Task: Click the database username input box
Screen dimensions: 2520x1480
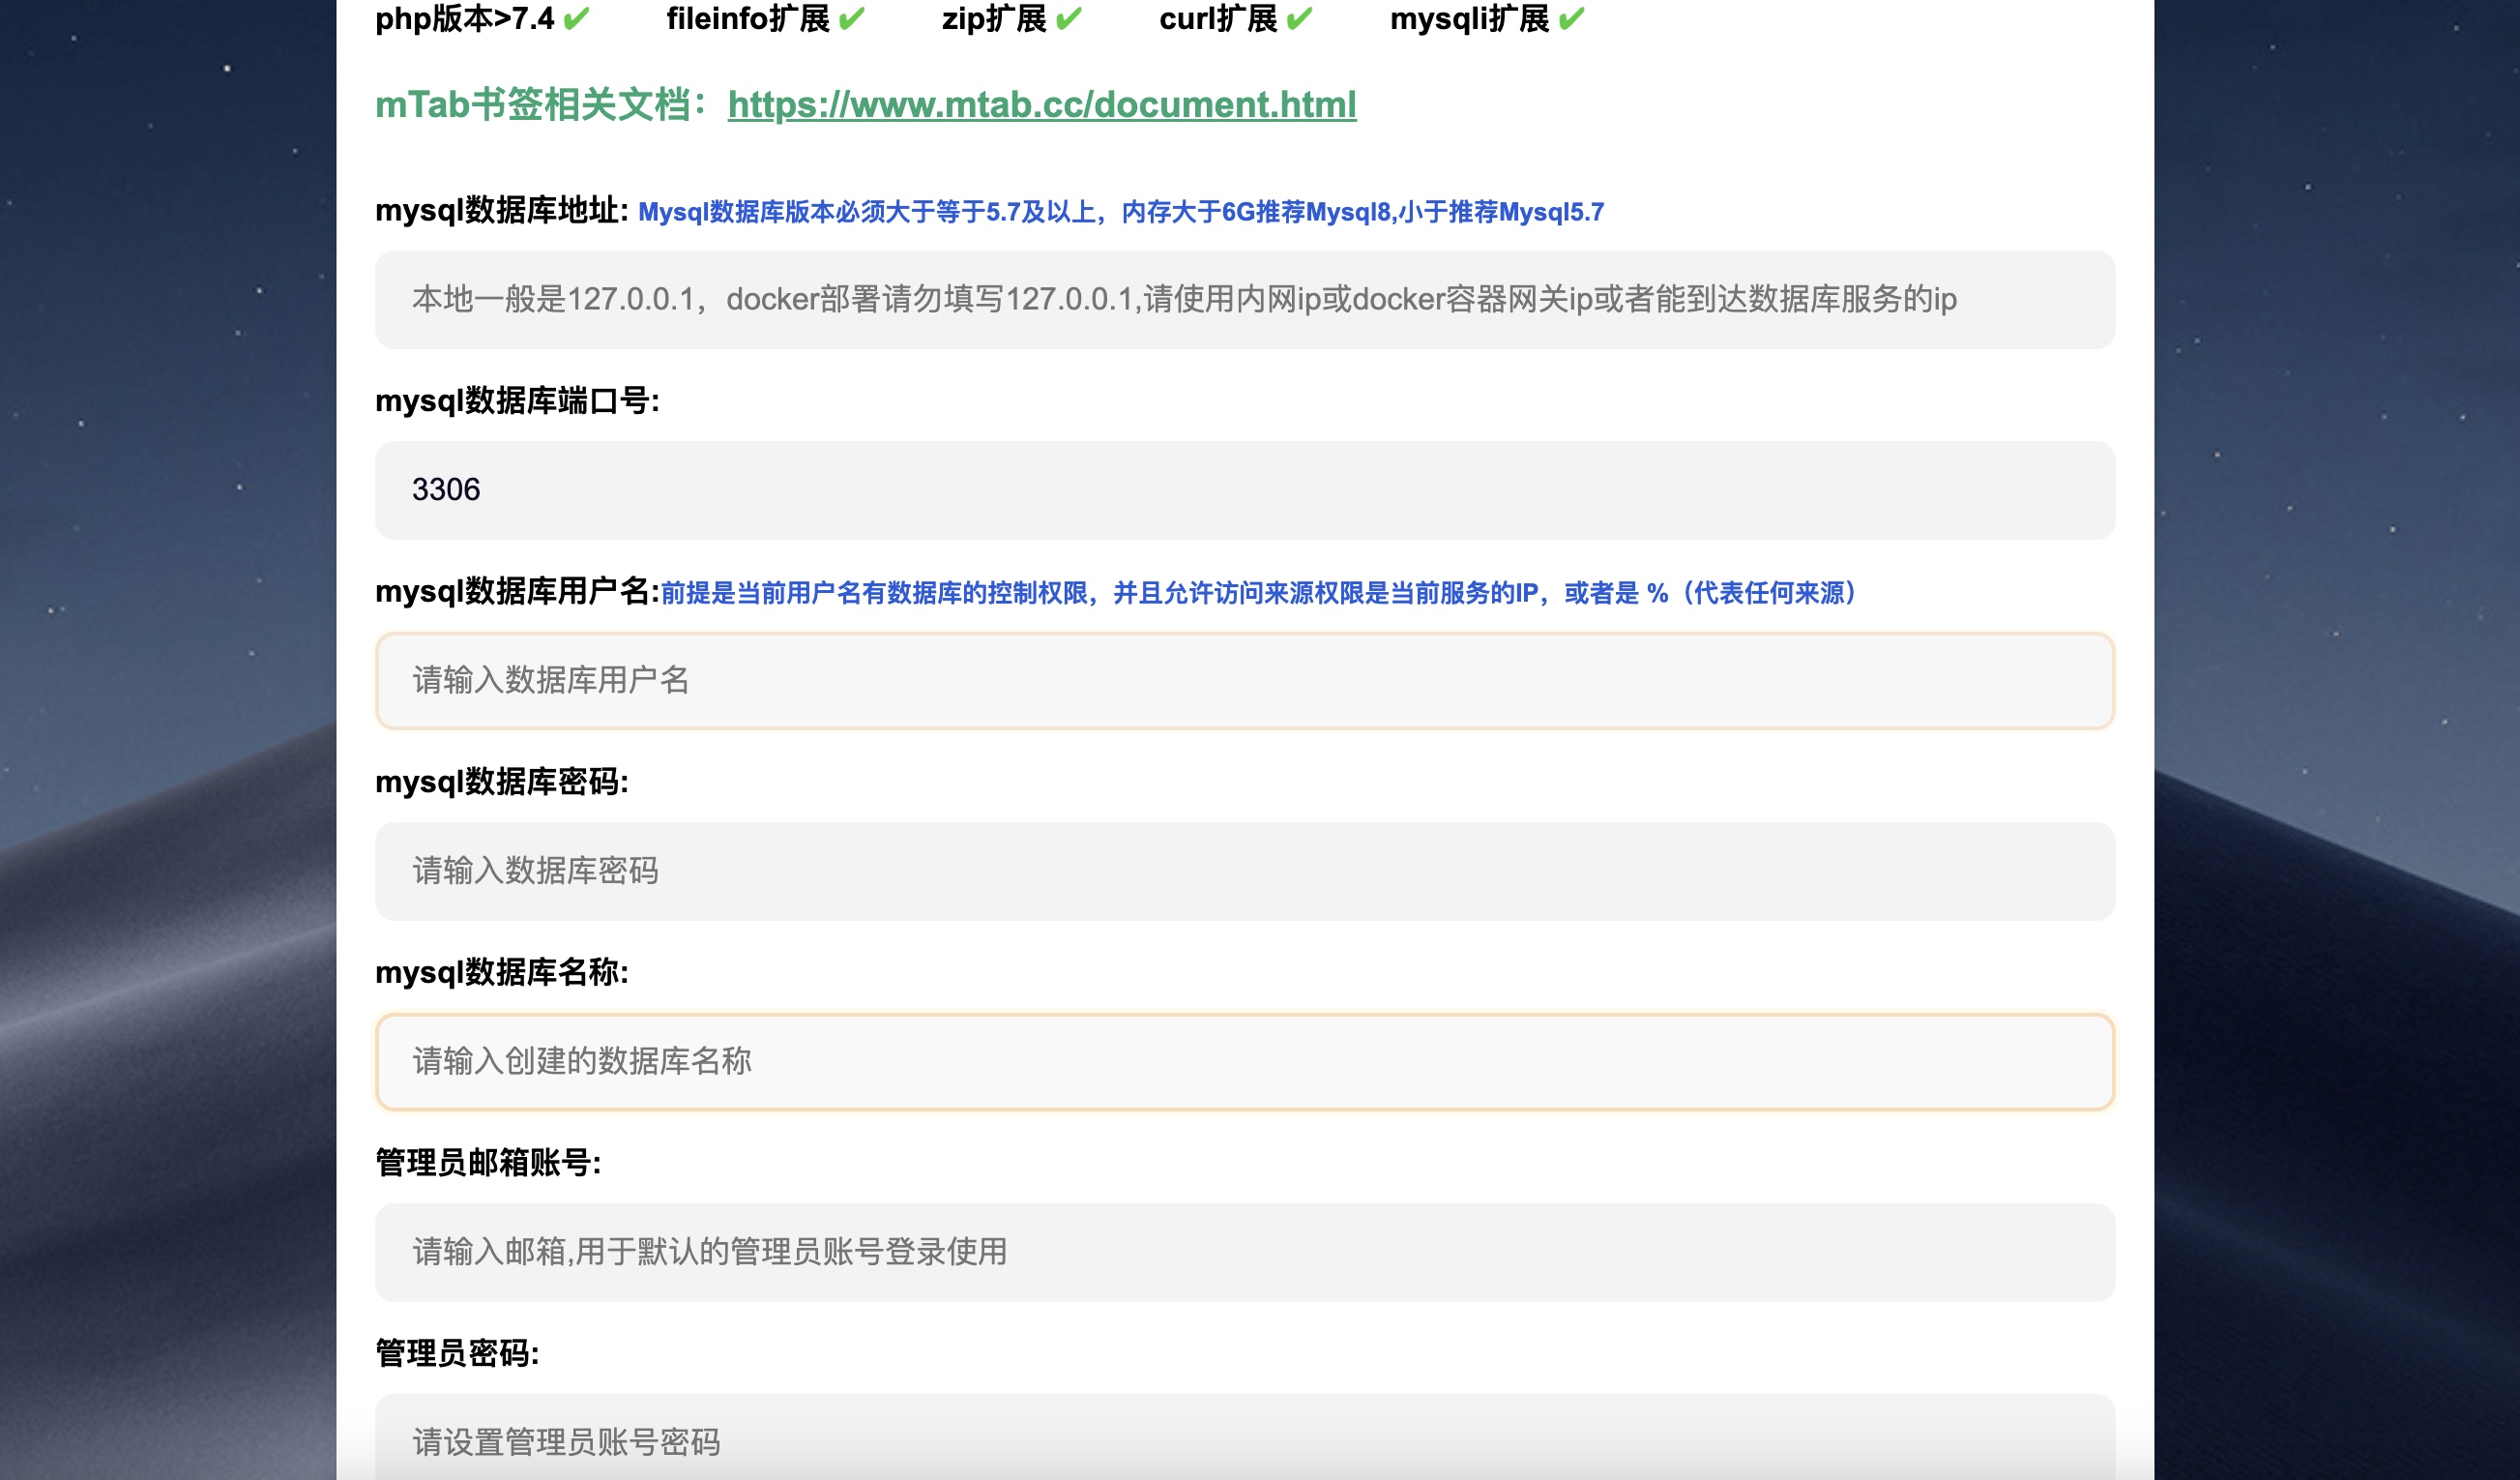Action: (x=1244, y=681)
